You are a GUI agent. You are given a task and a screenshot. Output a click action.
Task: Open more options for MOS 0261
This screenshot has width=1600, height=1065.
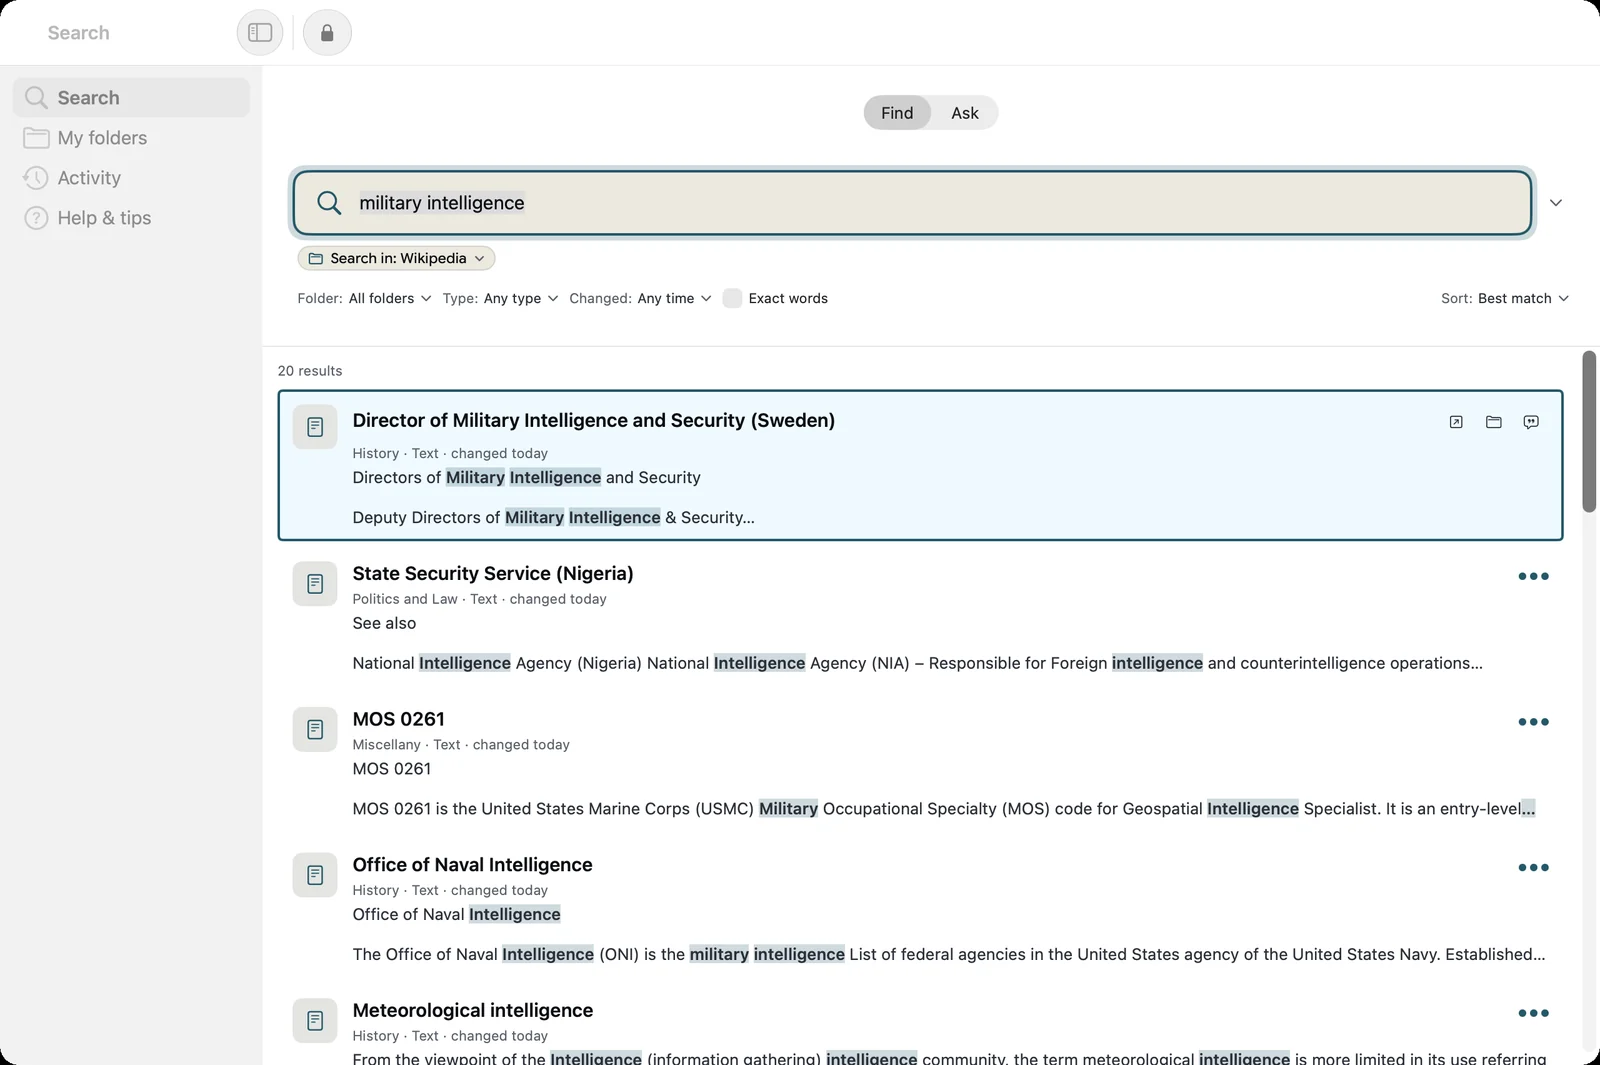click(x=1533, y=722)
